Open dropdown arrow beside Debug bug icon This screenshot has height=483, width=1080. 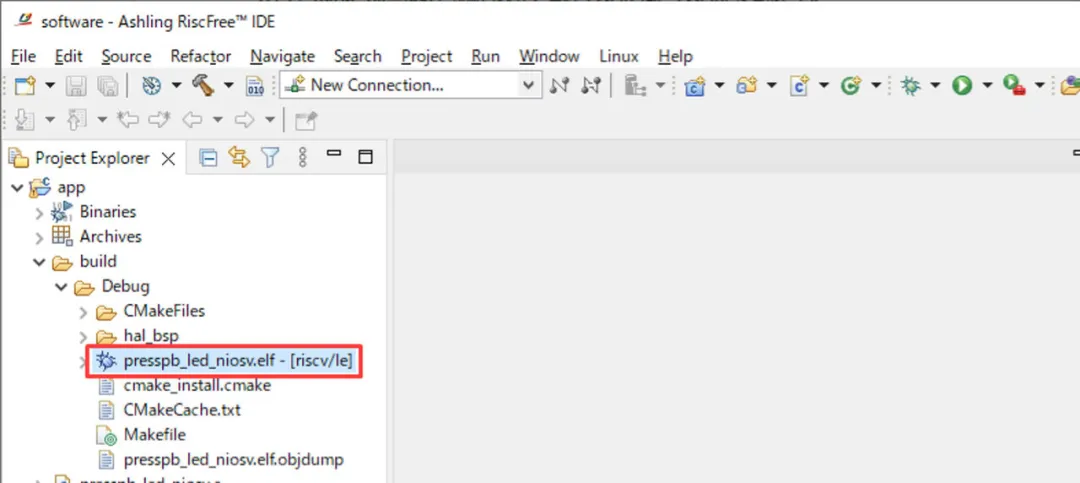point(935,85)
